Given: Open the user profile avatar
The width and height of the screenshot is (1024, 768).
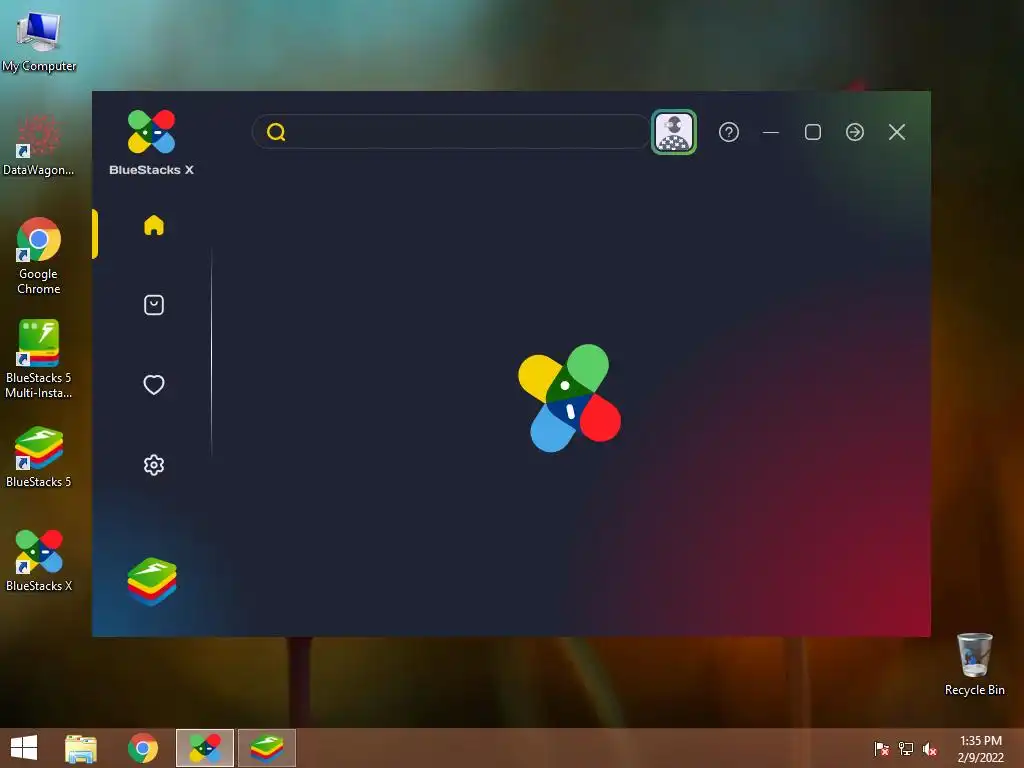Looking at the screenshot, I should coord(674,132).
